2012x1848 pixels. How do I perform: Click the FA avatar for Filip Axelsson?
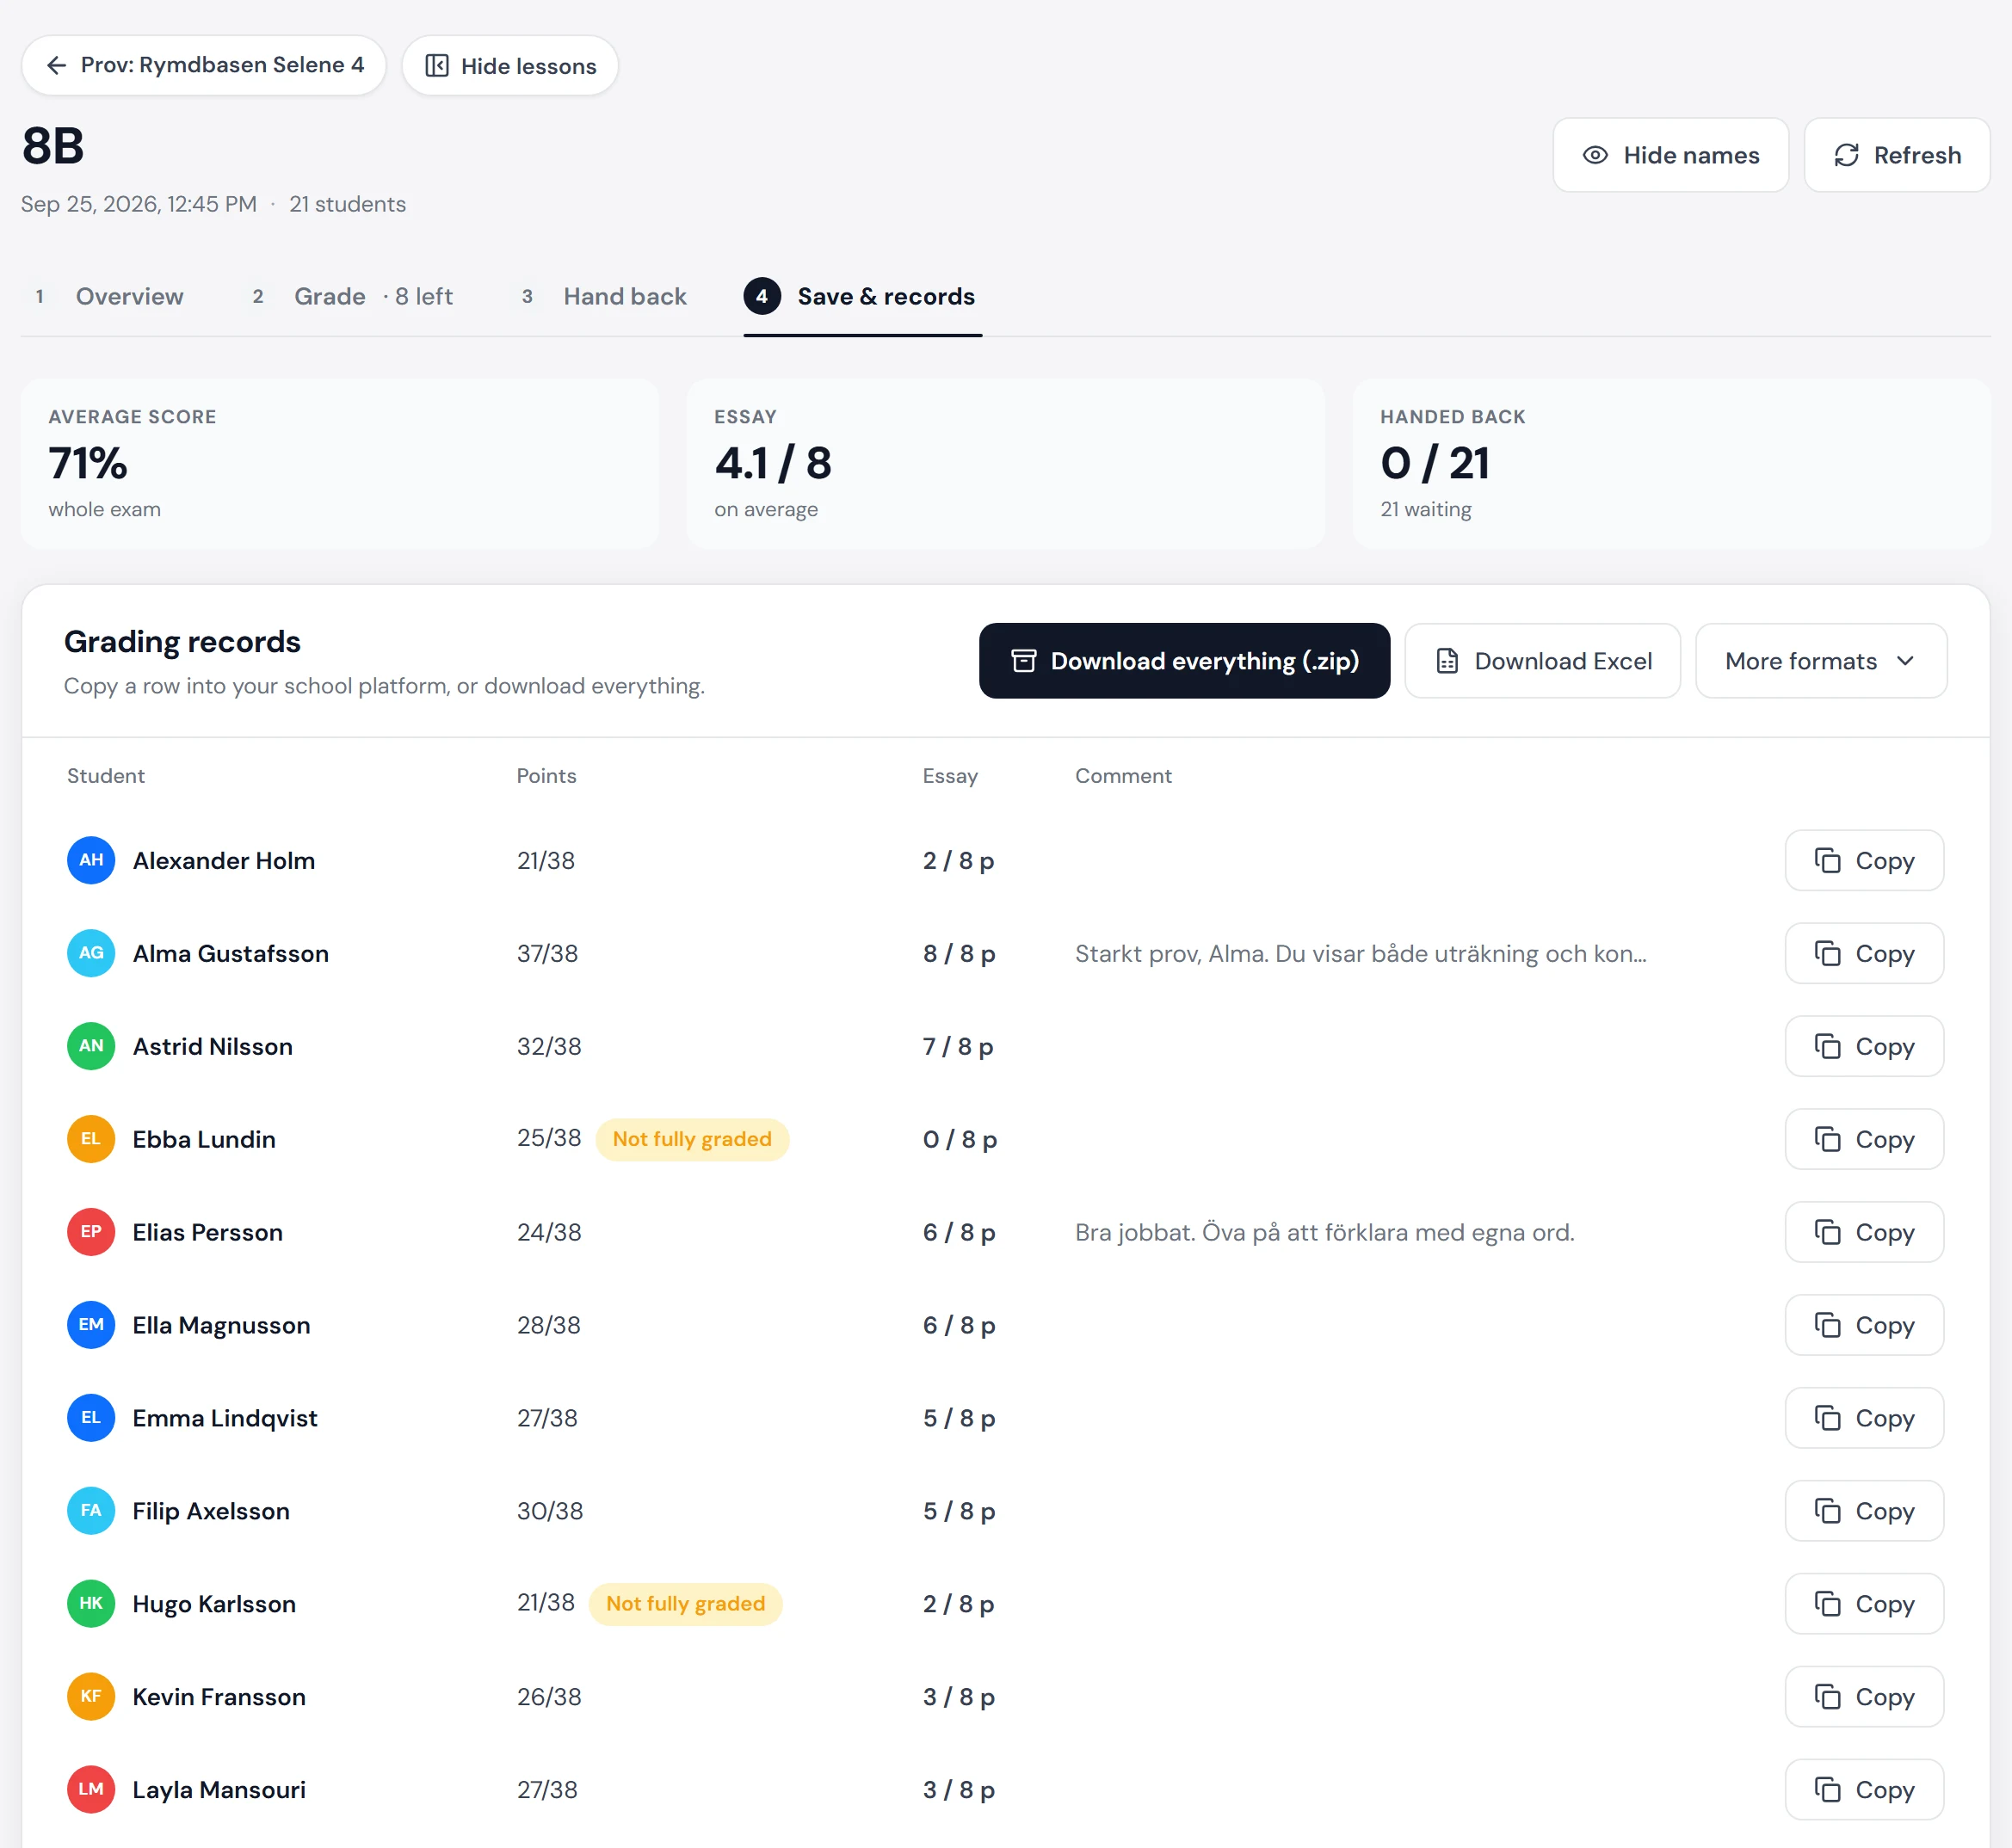(91, 1511)
